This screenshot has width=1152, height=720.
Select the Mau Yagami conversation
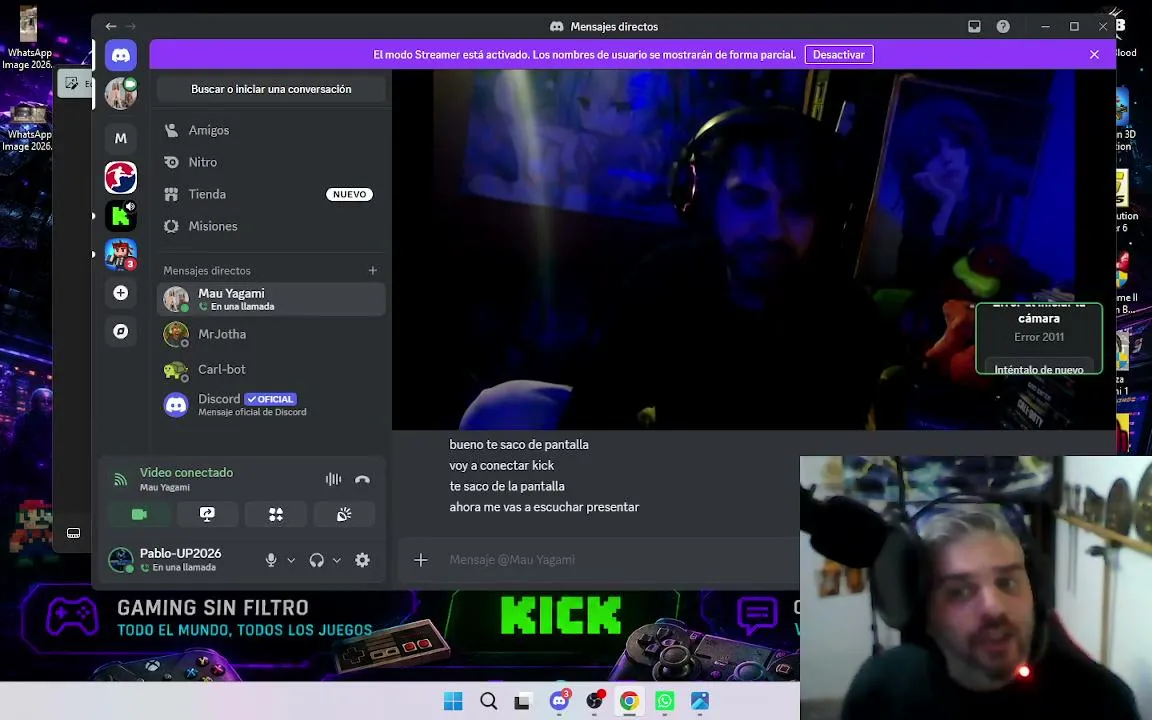271,299
